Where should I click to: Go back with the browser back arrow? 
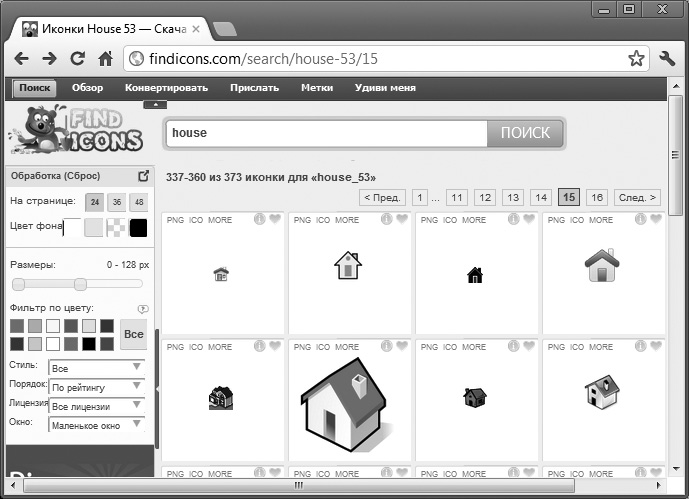[22, 59]
